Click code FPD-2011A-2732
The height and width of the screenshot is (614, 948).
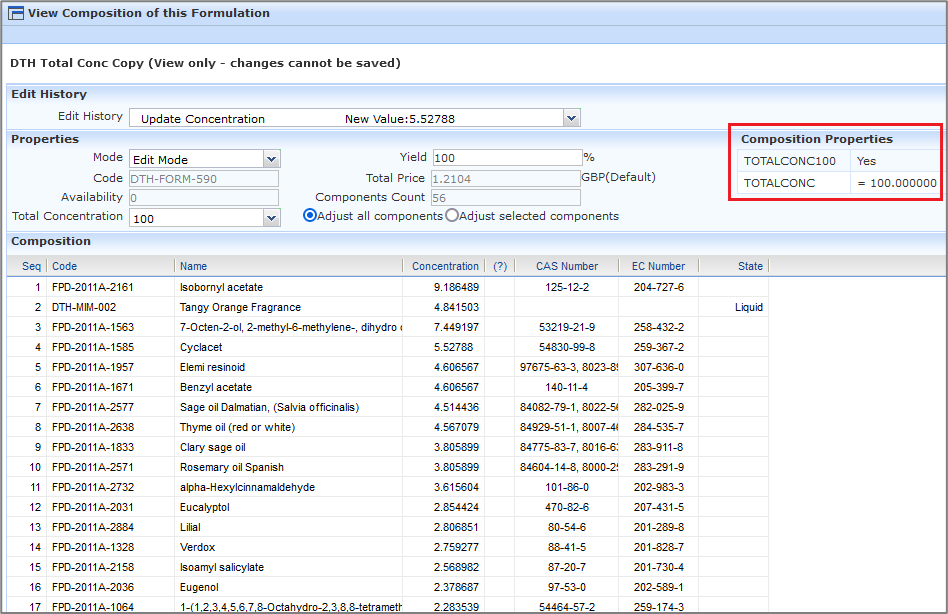point(93,487)
